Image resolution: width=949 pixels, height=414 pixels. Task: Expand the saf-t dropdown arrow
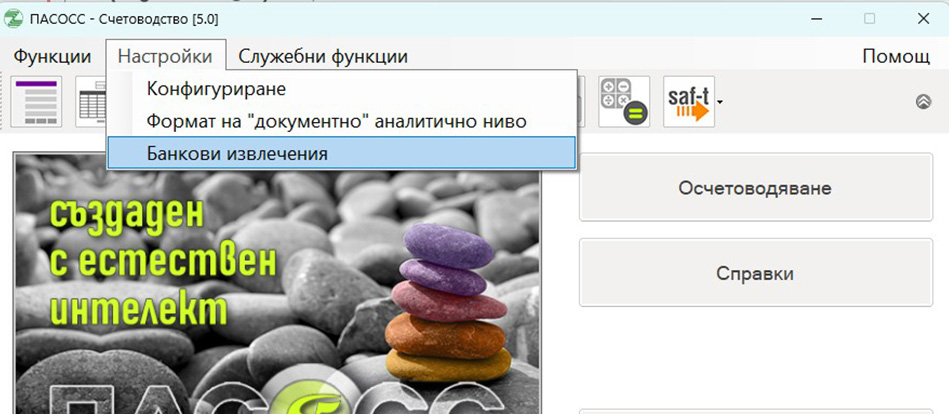pyautogui.click(x=719, y=102)
